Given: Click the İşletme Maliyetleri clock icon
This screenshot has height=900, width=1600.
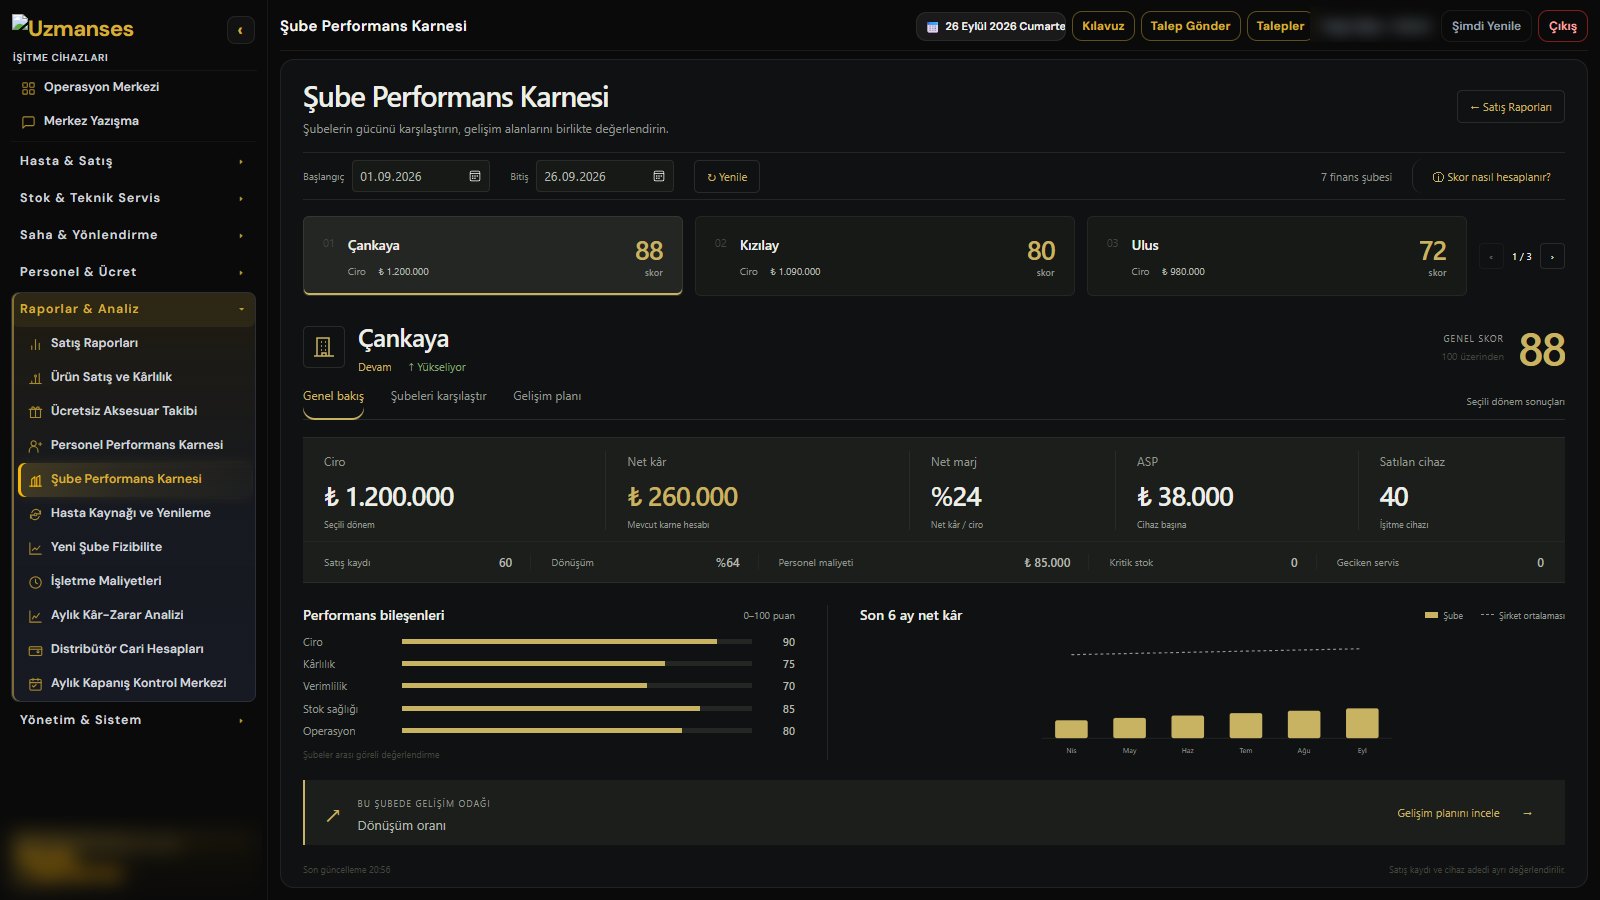Looking at the screenshot, I should 35,582.
